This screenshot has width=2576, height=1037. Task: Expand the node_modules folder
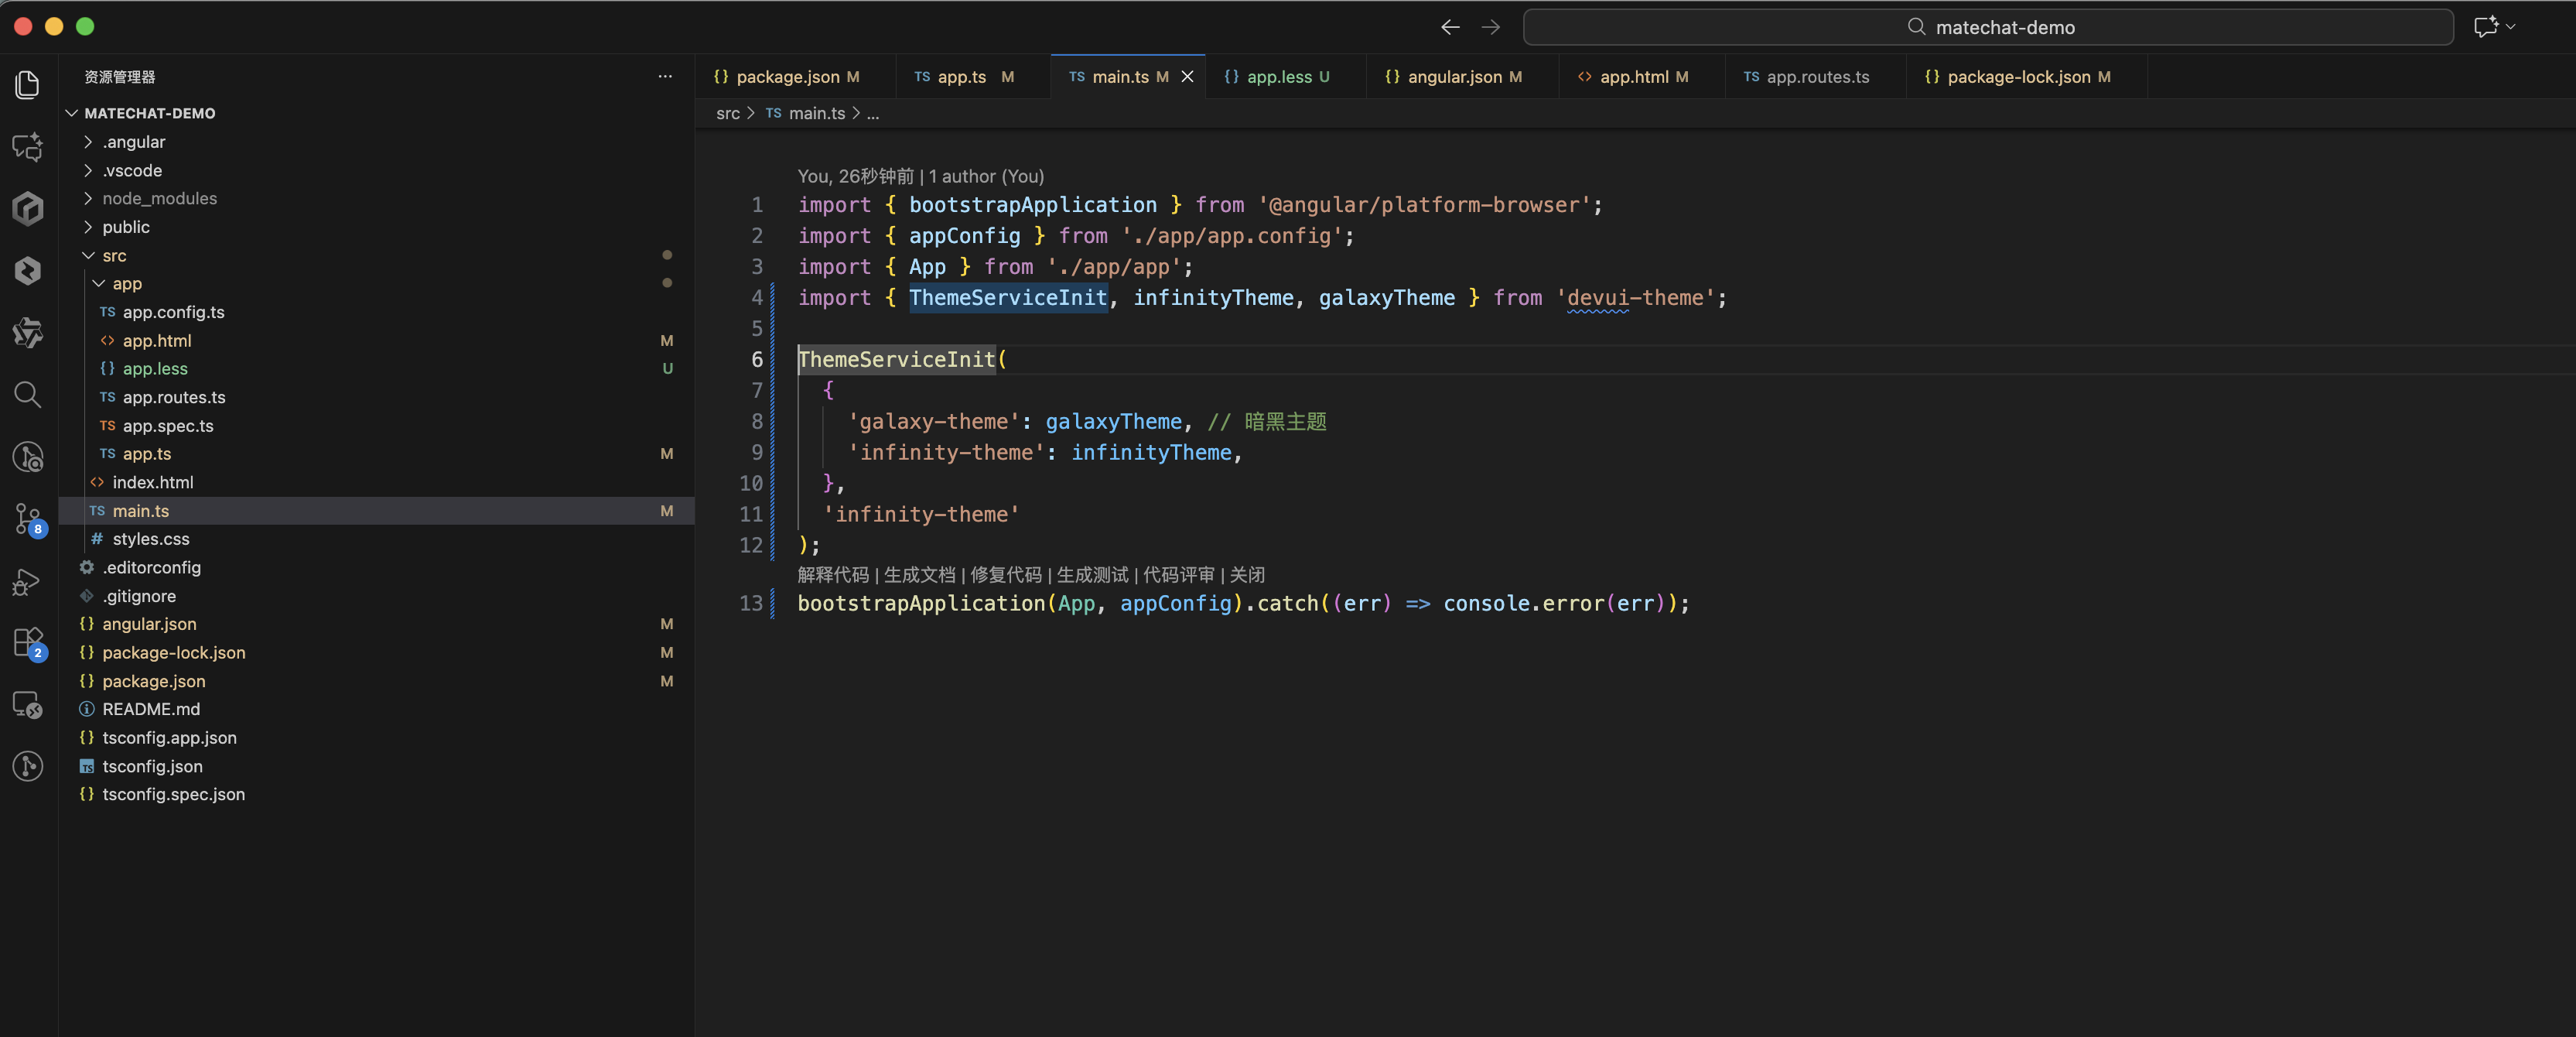click(159, 199)
